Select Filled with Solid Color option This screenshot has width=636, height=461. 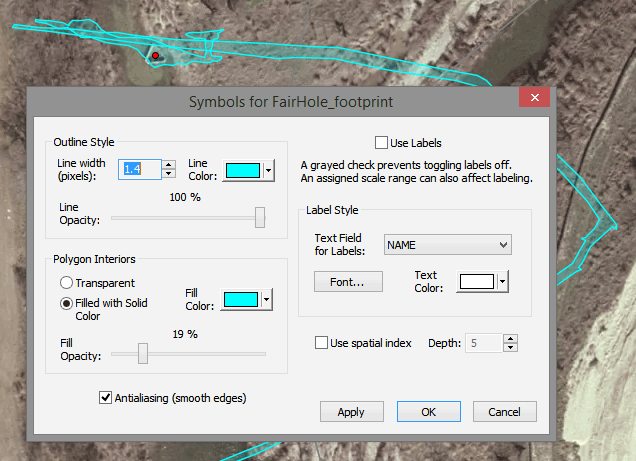[67, 303]
